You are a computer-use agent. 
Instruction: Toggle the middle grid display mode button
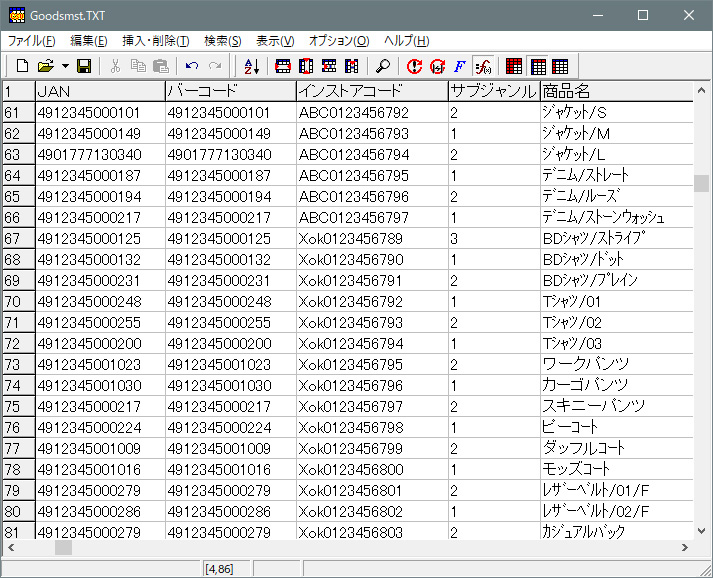(538, 66)
